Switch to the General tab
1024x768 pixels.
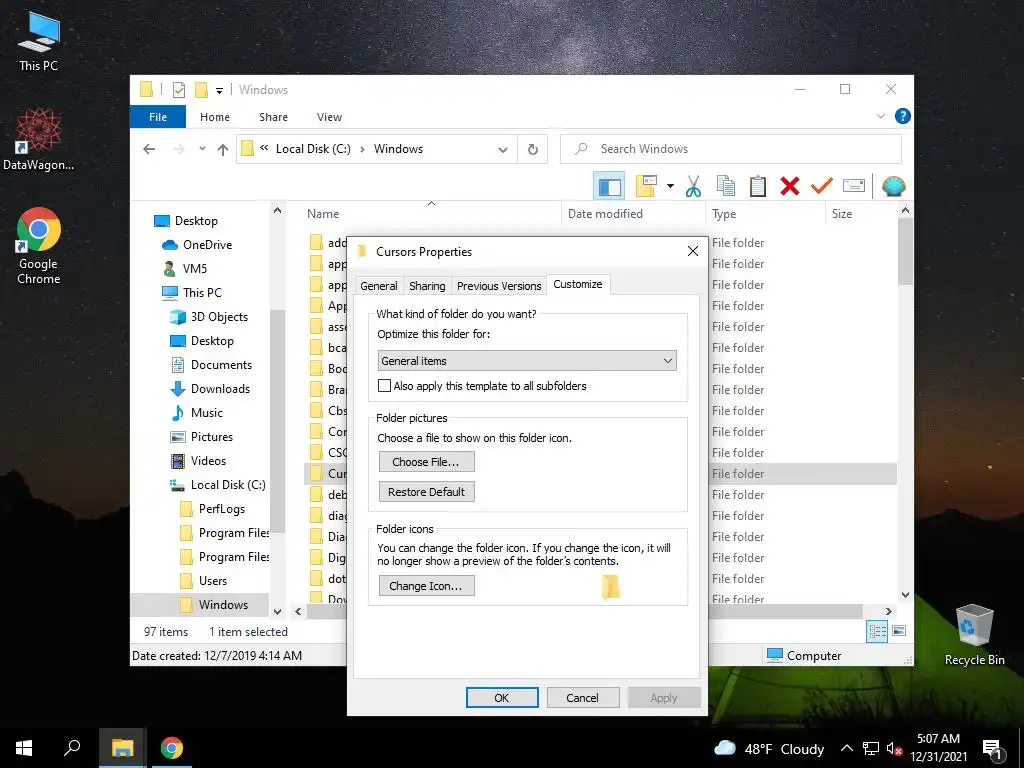pyautogui.click(x=379, y=286)
